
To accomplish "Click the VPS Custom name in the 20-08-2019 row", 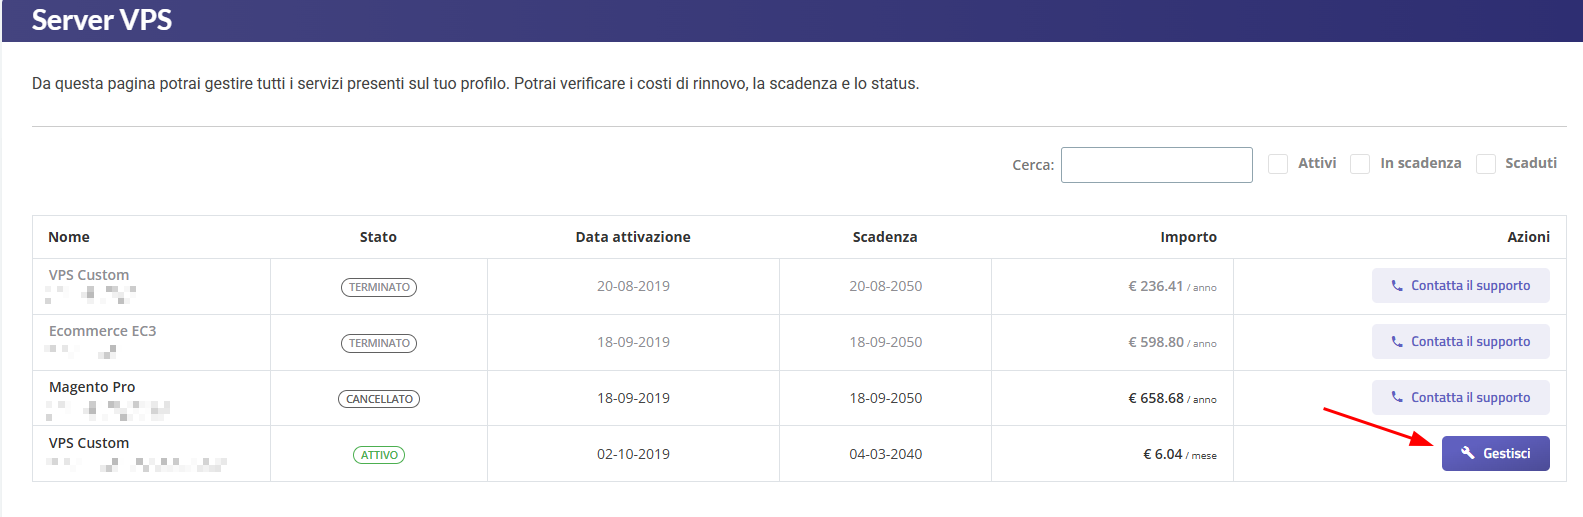I will pyautogui.click(x=89, y=275).
